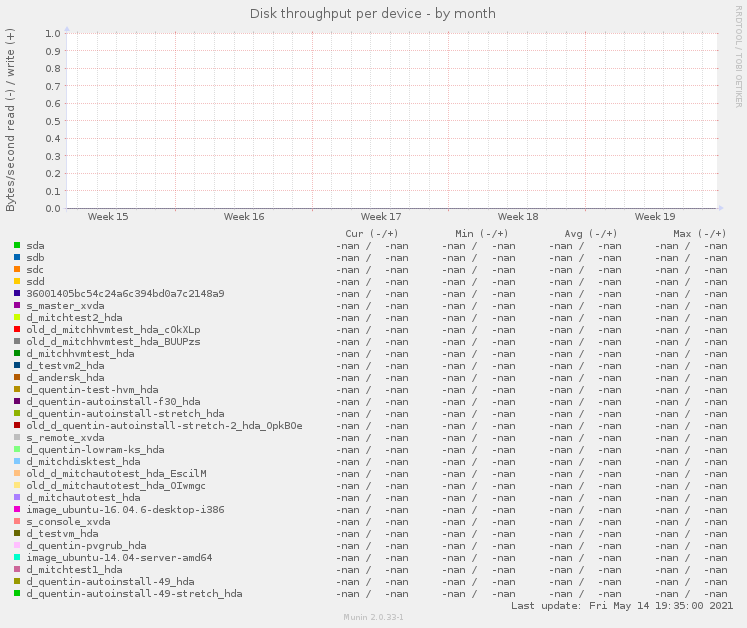This screenshot has height=628, width=747.
Task: Click legend entry d_quentin-pvgrub_hda
Action: pos(86,546)
